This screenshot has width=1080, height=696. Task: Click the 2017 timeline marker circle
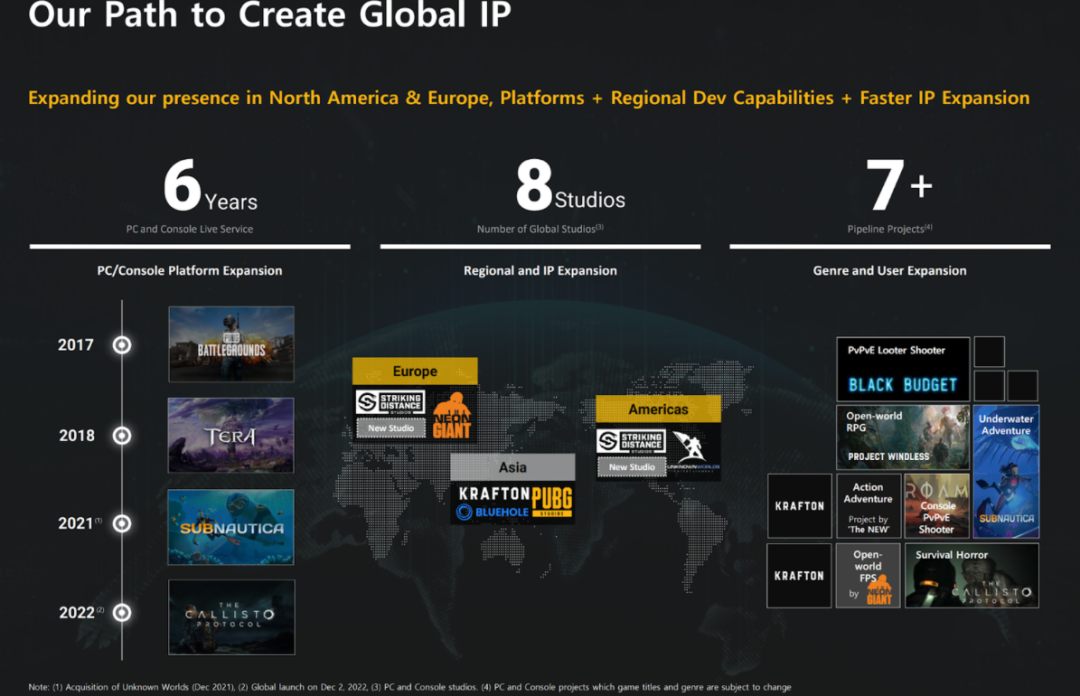(122, 345)
